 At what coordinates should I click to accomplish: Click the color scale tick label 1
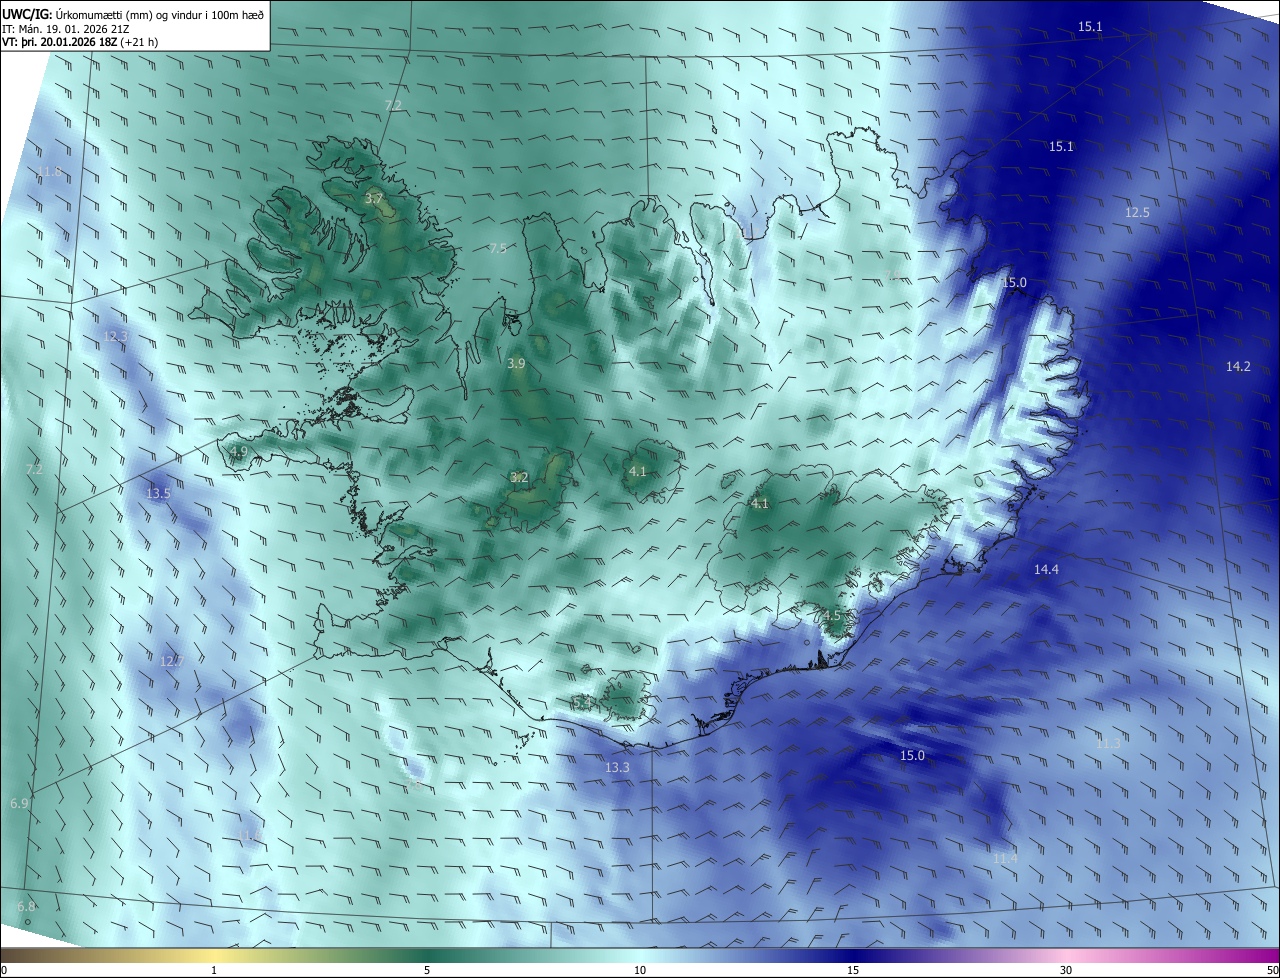(x=214, y=970)
